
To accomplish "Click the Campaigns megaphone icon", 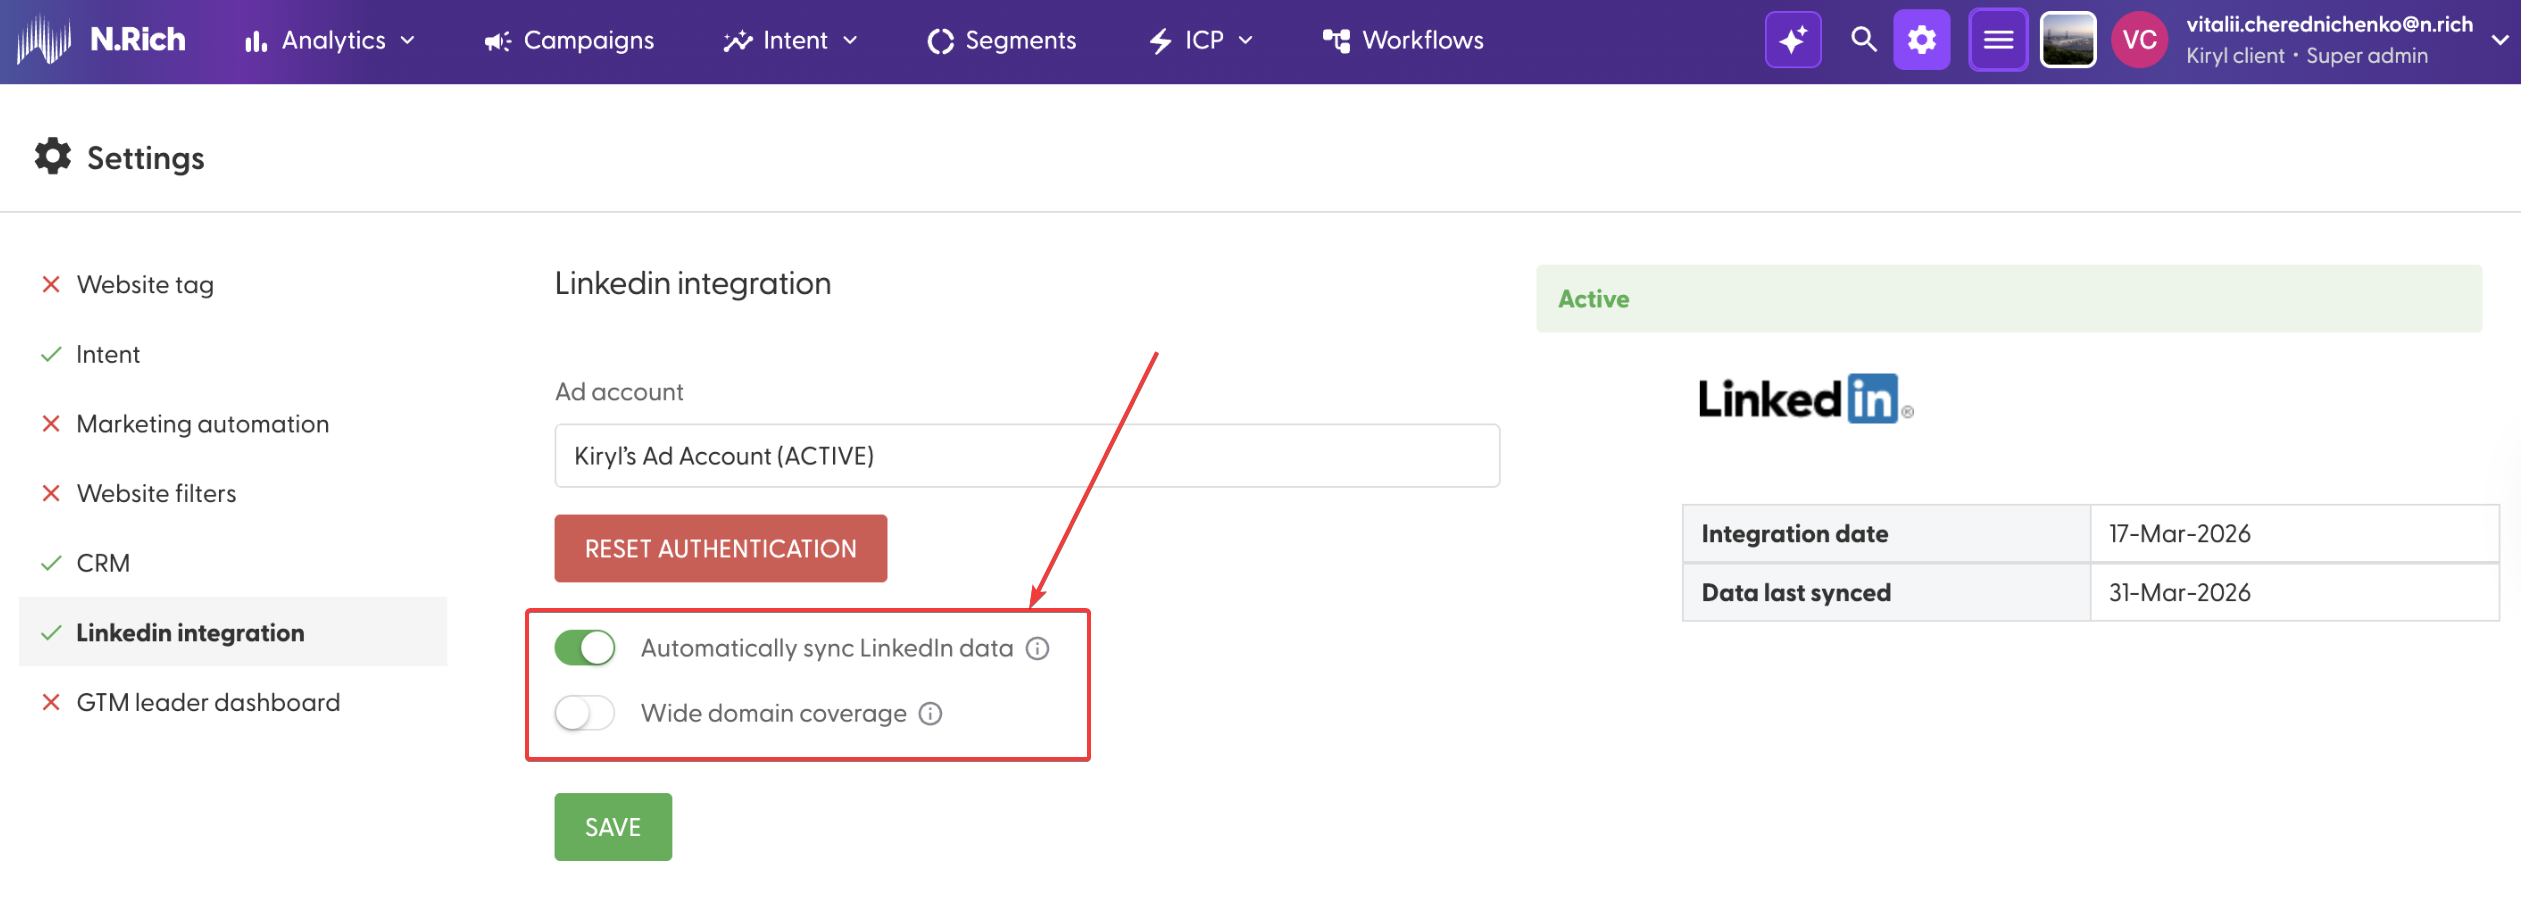I will 497,41.
